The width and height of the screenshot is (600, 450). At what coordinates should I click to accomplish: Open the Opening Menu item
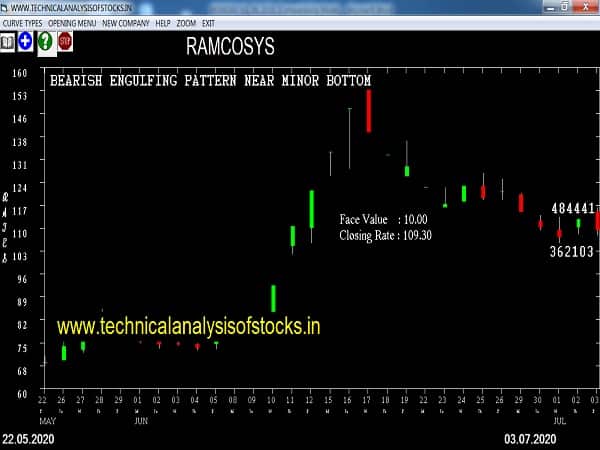[x=72, y=22]
